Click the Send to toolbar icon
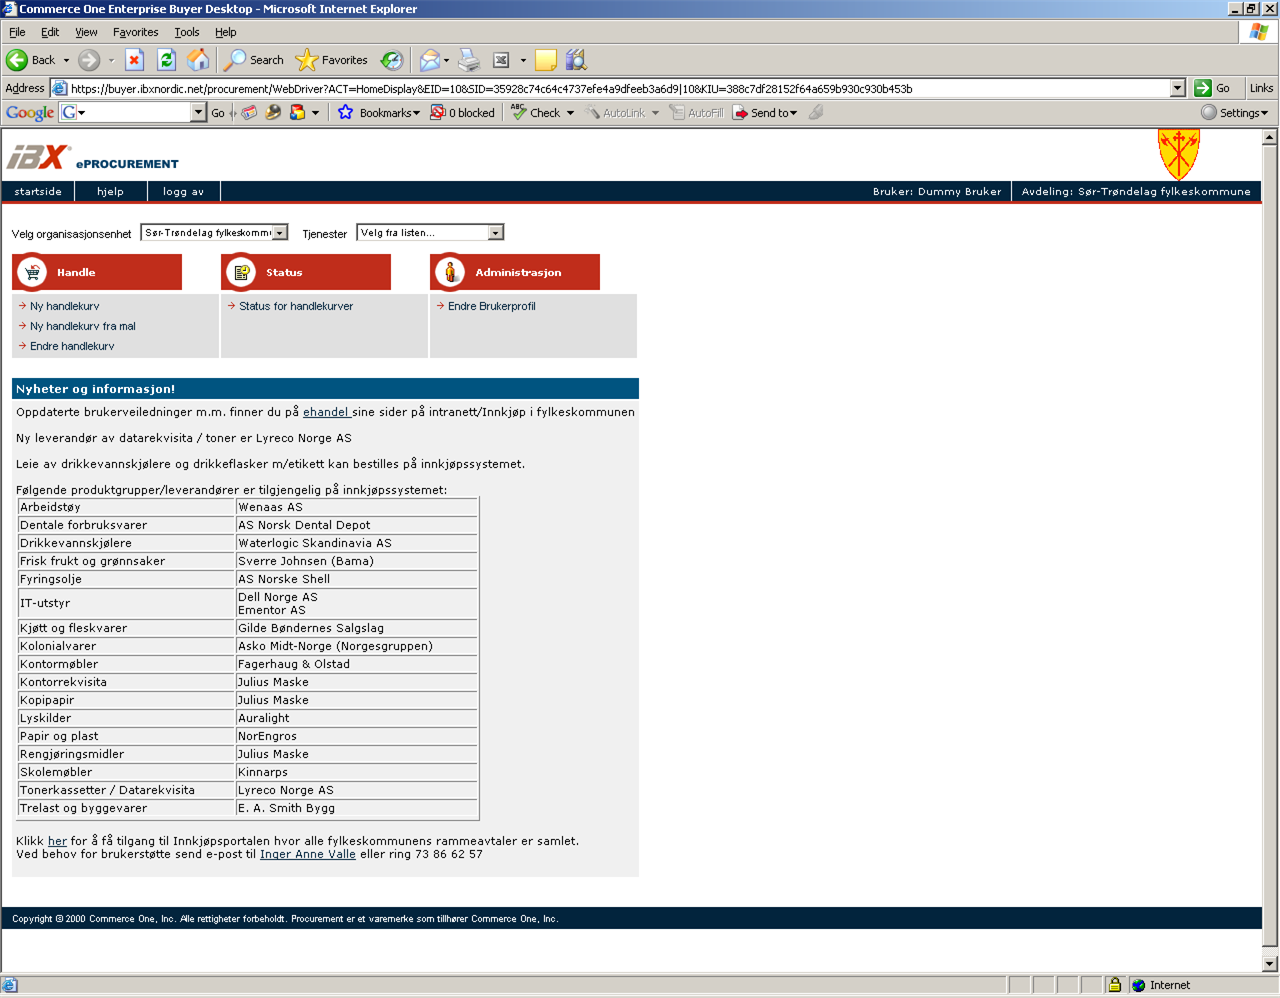This screenshot has width=1280, height=998. (x=740, y=113)
